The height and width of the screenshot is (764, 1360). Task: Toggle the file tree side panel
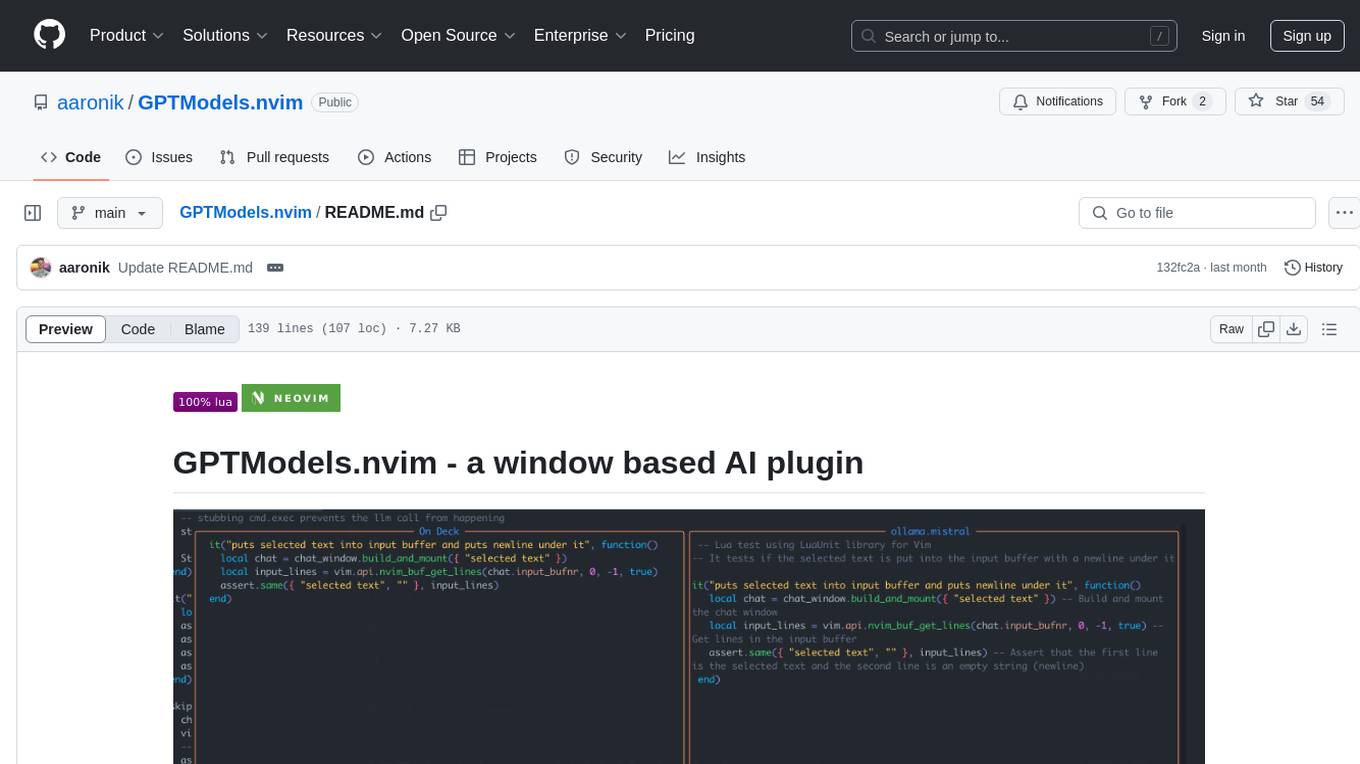[33, 213]
